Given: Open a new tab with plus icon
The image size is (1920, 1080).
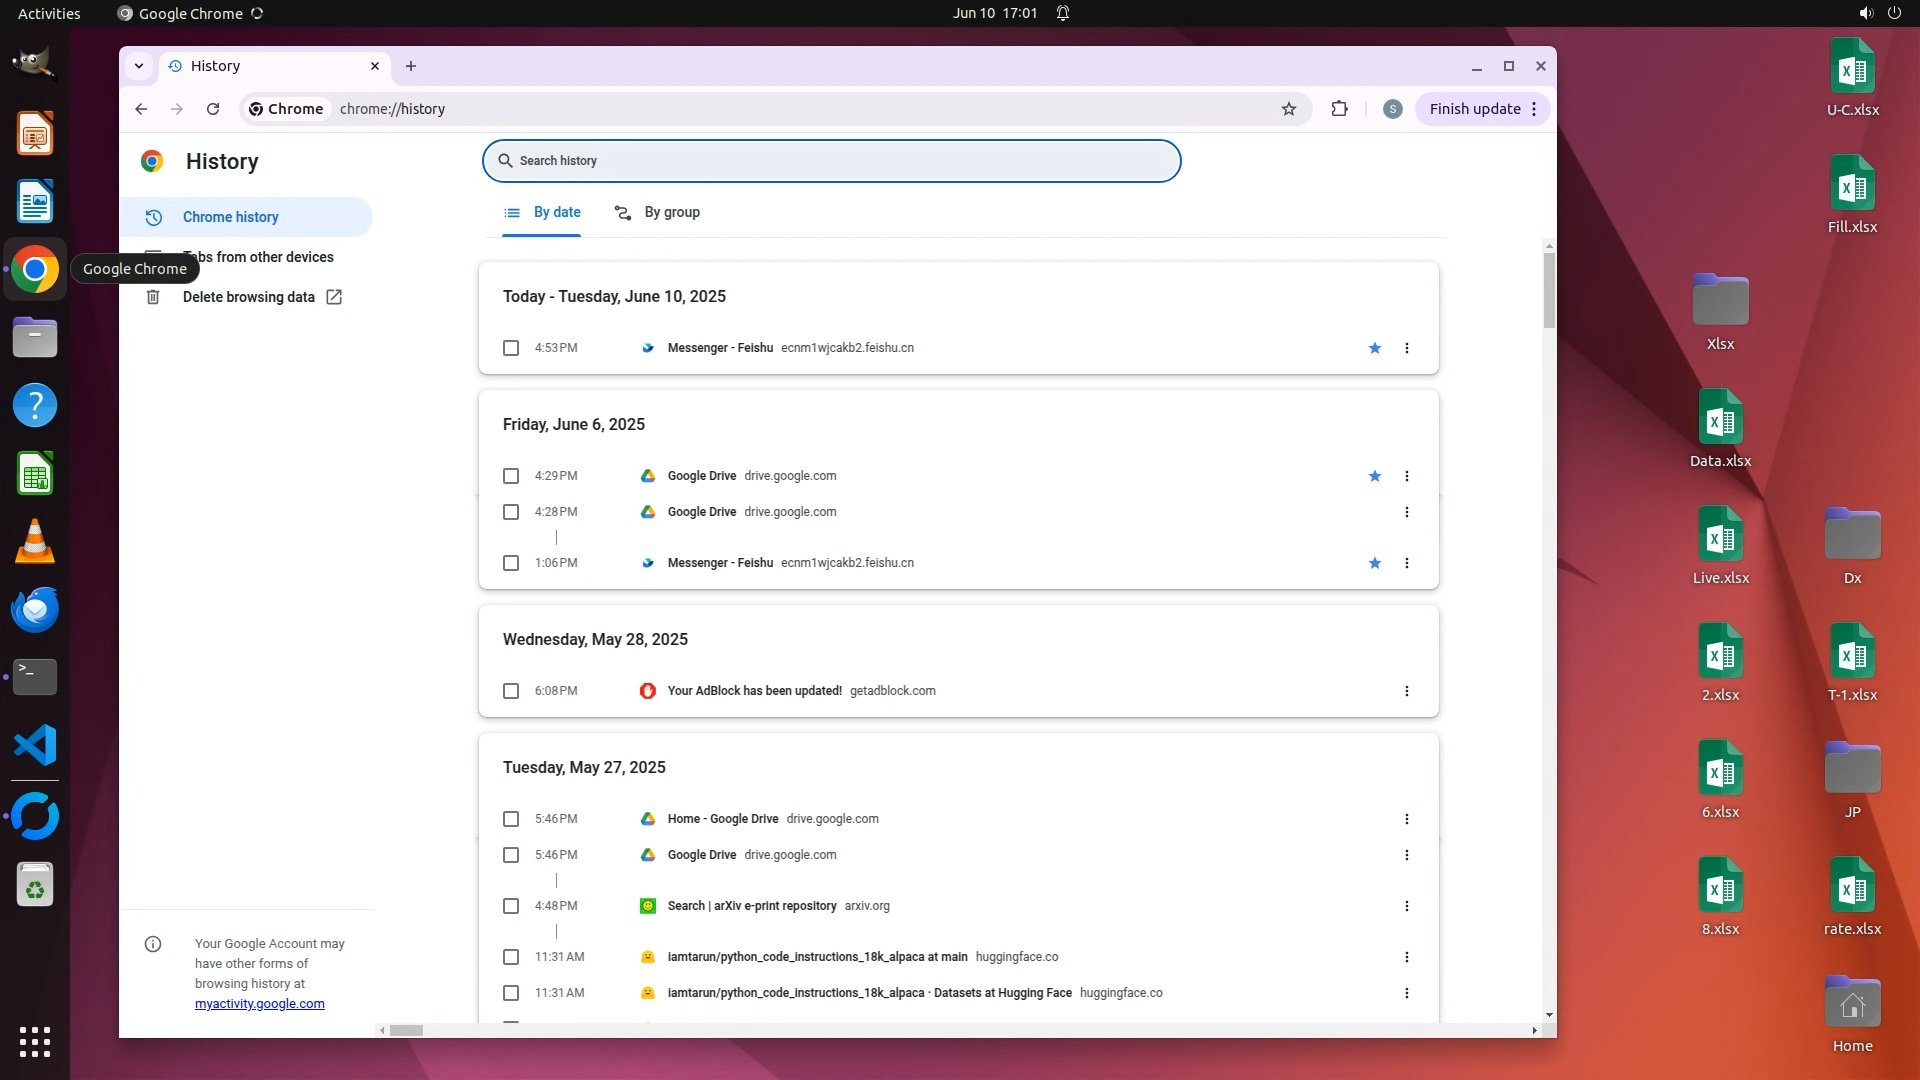Looking at the screenshot, I should coord(411,66).
